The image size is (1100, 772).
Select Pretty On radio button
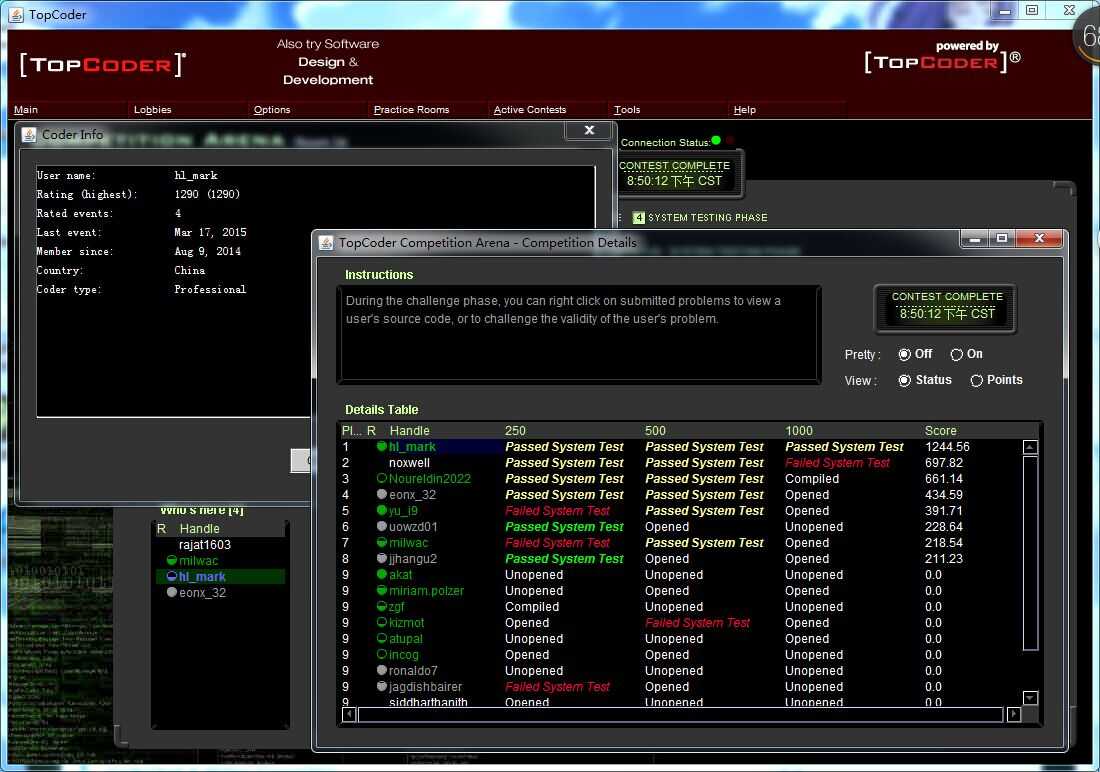pos(956,354)
